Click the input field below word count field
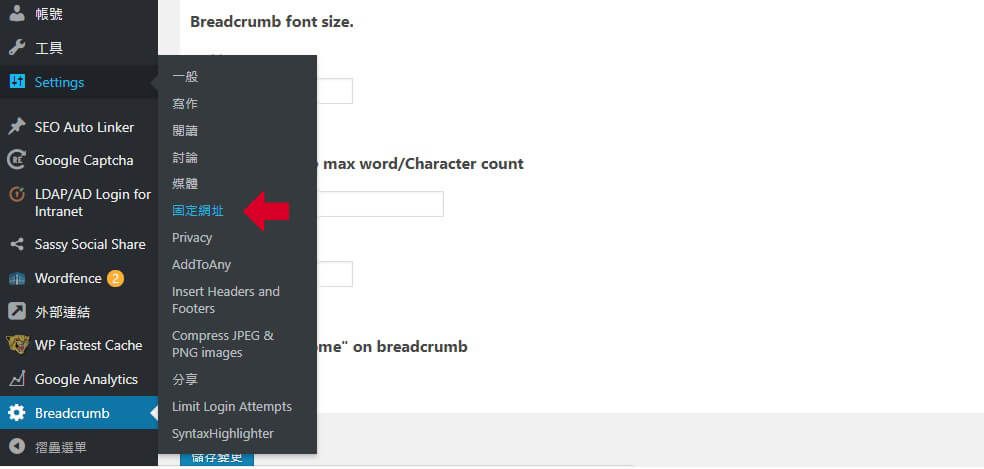The width and height of the screenshot is (984, 469). (334, 274)
